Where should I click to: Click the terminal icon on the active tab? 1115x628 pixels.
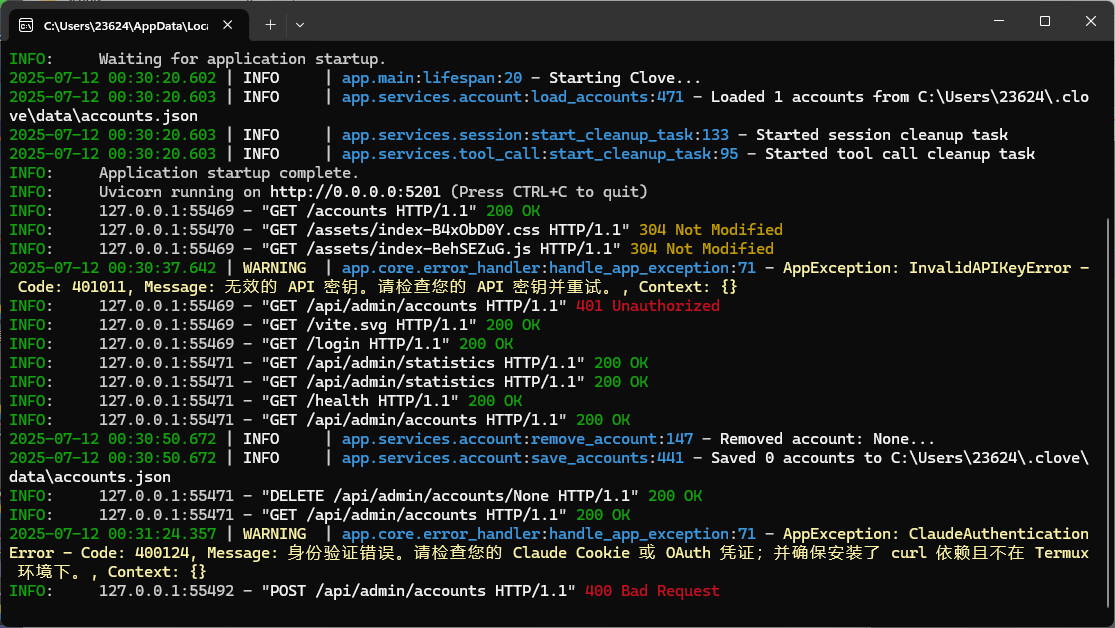[x=25, y=23]
